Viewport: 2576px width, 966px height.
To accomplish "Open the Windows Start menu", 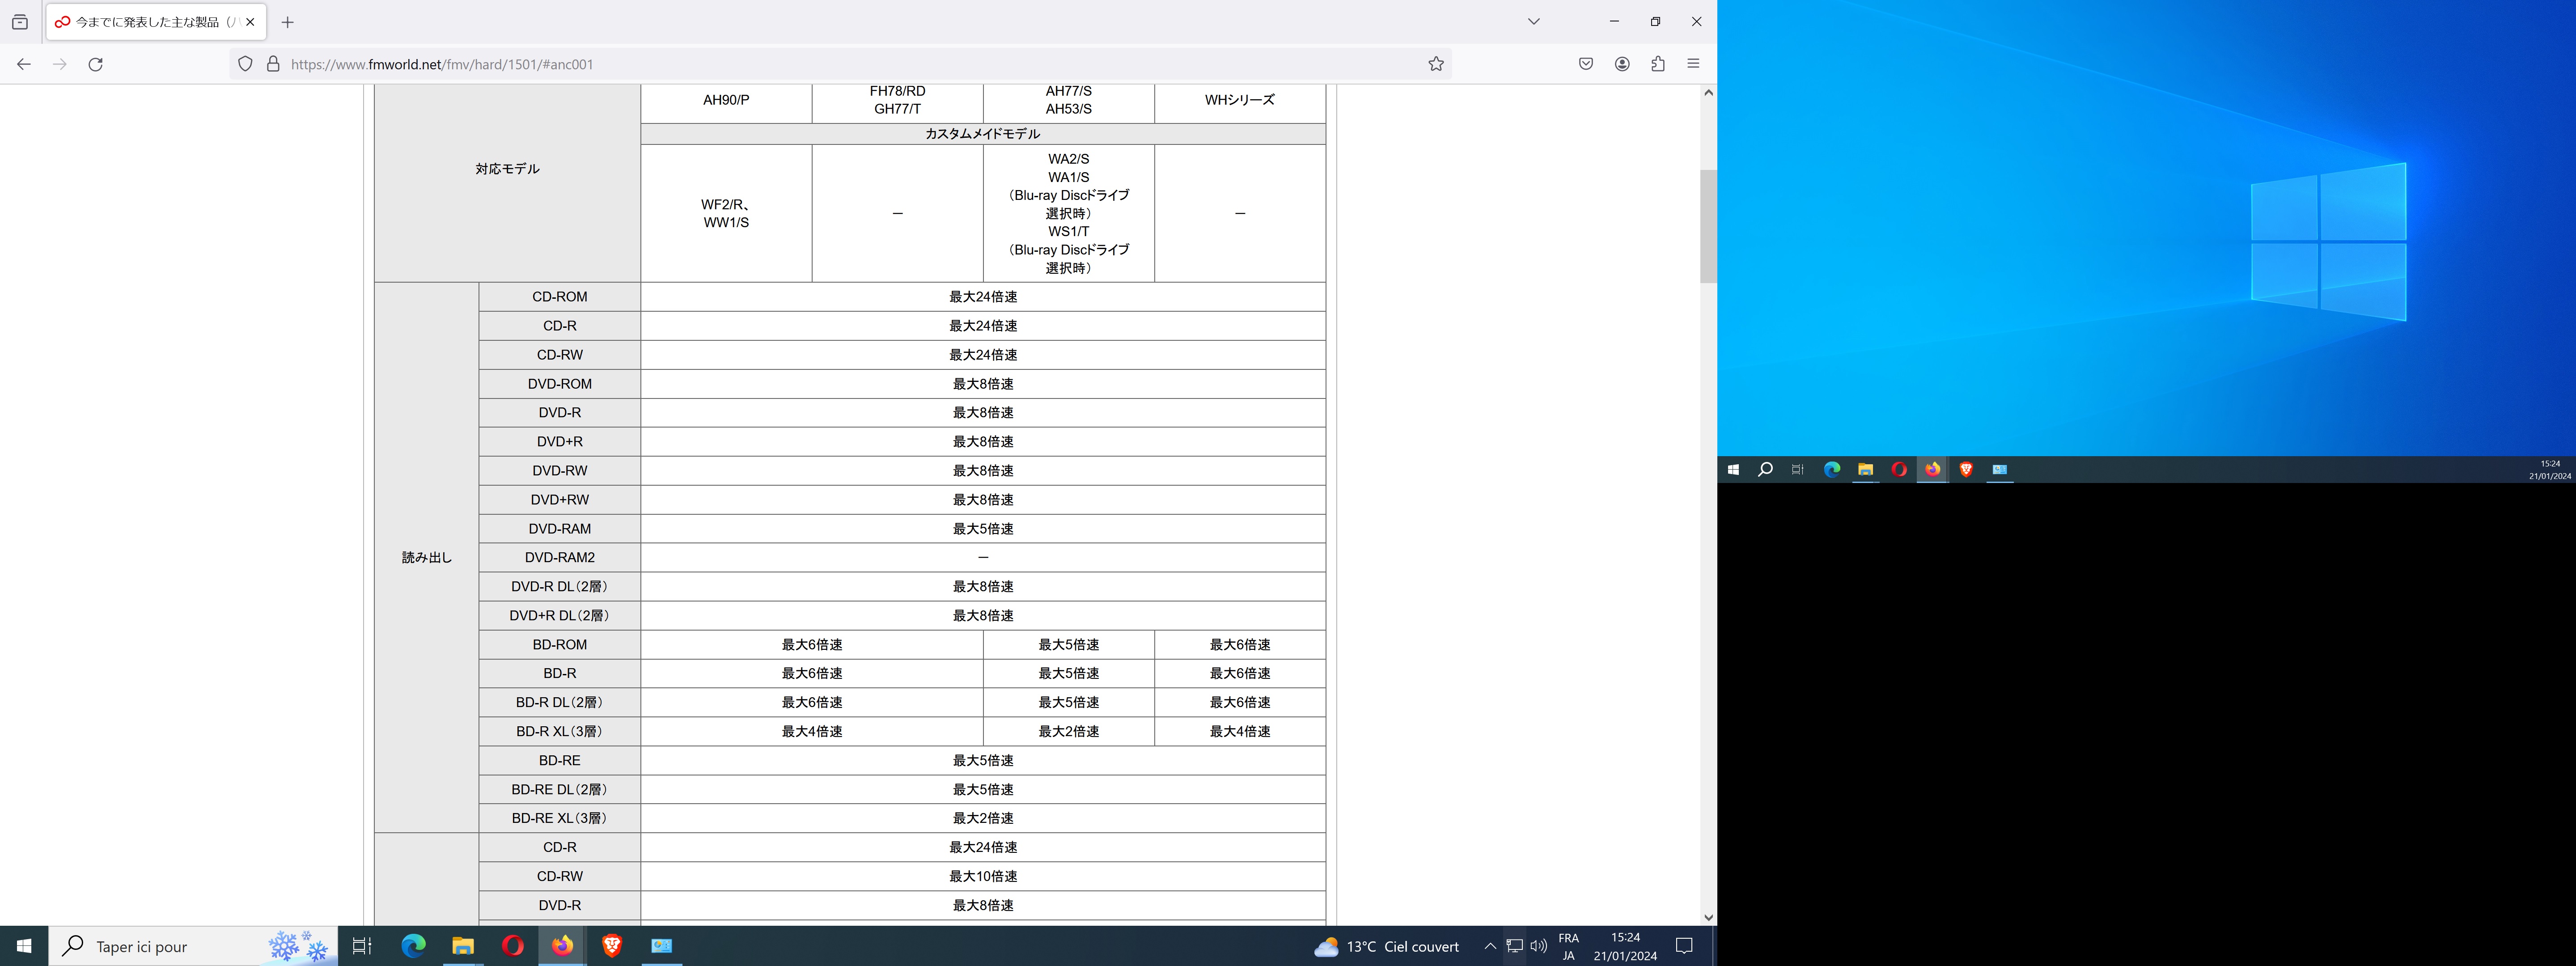I will pyautogui.click(x=24, y=946).
